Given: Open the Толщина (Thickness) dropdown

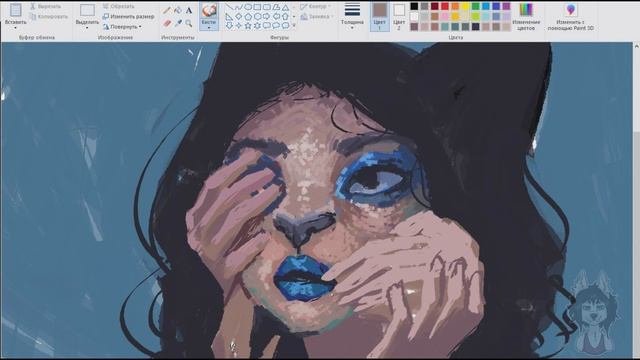Looking at the screenshot, I should tap(352, 16).
